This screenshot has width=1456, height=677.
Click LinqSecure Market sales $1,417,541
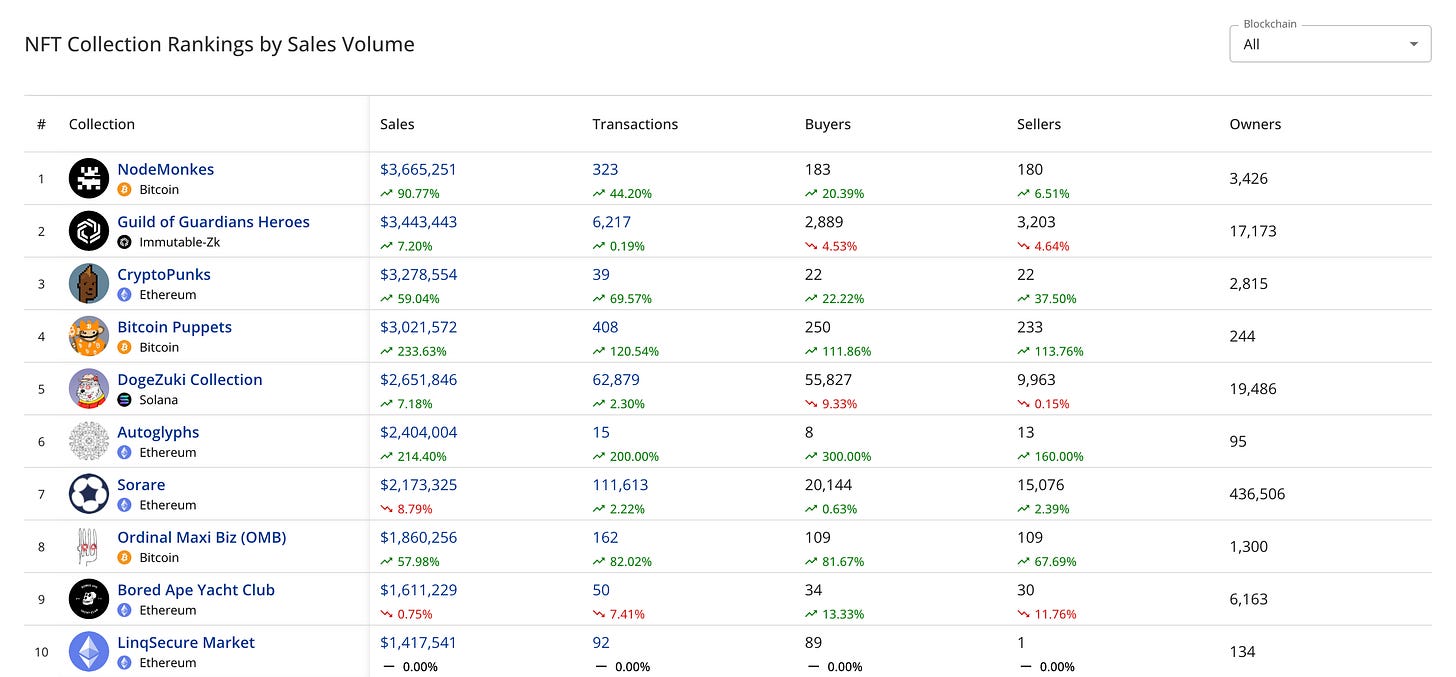point(418,642)
